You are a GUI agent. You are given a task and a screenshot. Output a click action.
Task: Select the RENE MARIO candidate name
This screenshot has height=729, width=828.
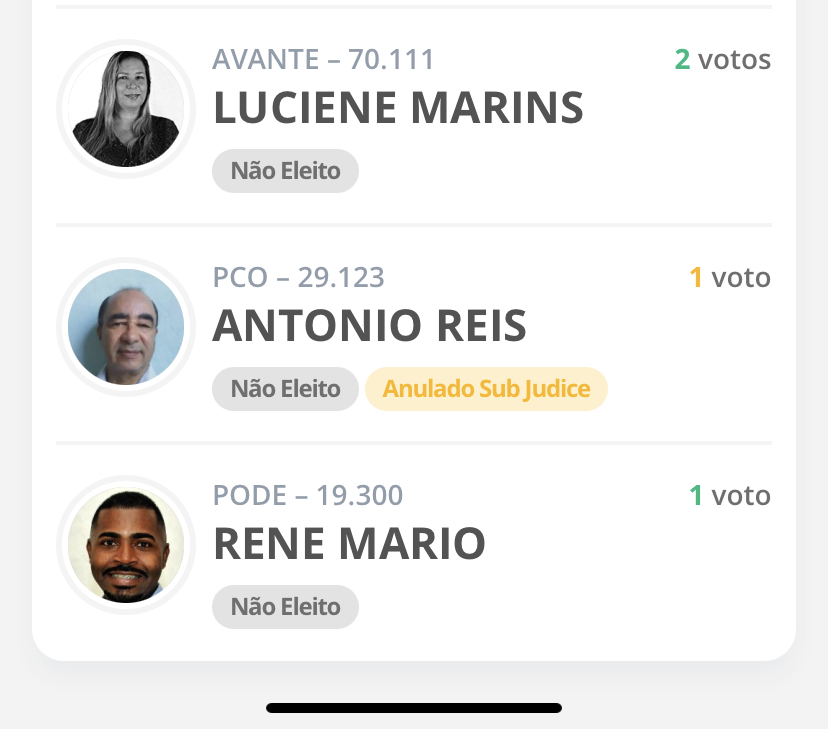click(349, 544)
